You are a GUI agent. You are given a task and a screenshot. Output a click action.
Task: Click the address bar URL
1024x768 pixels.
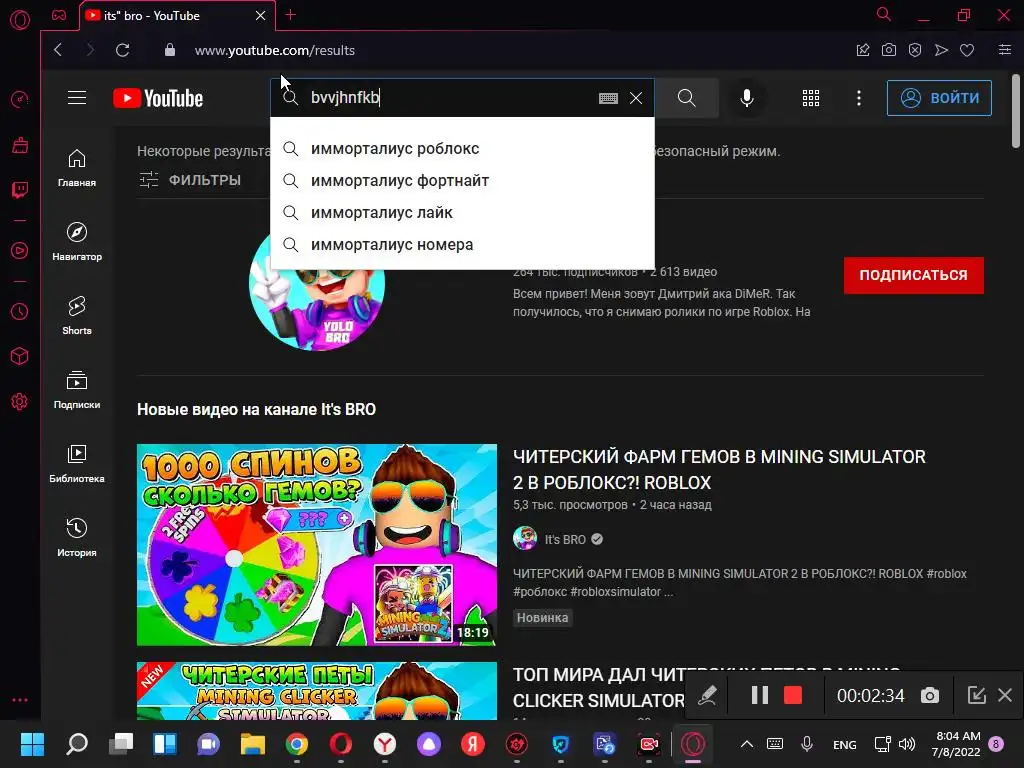(274, 50)
